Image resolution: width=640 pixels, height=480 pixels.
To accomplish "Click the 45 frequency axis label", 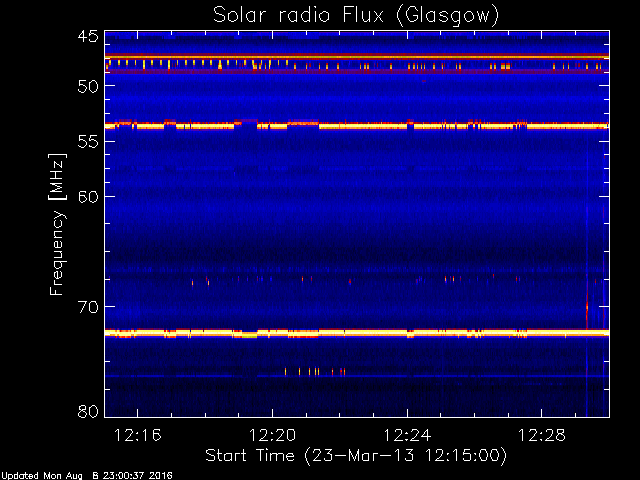I will pos(88,37).
